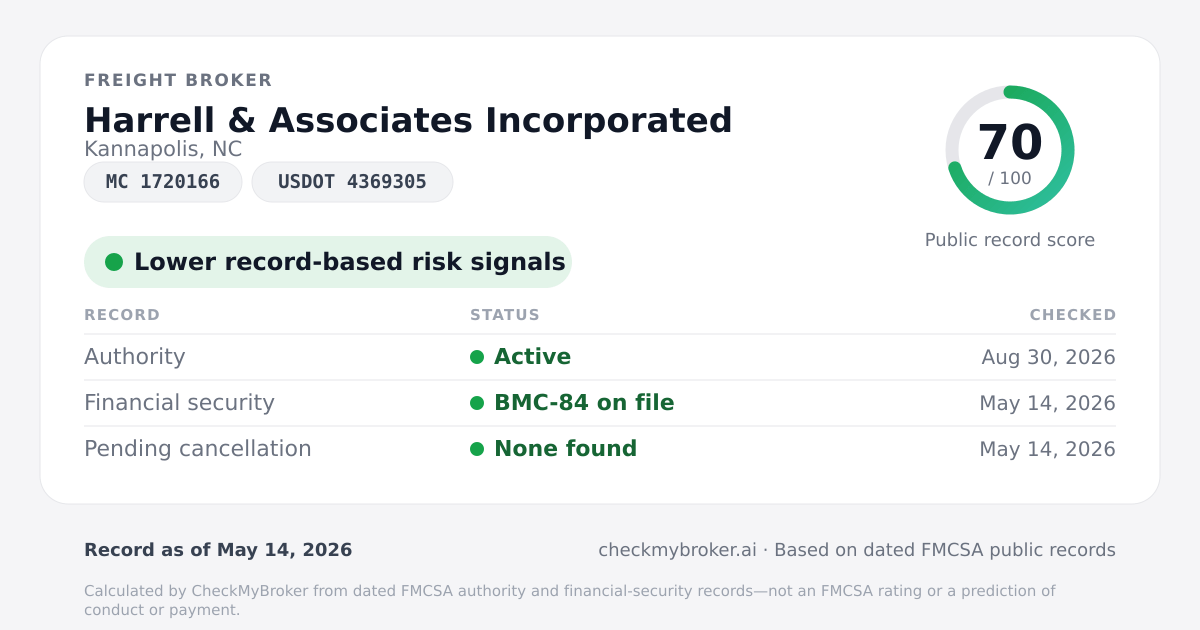Click the green dot beside BMC-84 on file
The width and height of the screenshot is (1200, 630).
click(x=477, y=403)
